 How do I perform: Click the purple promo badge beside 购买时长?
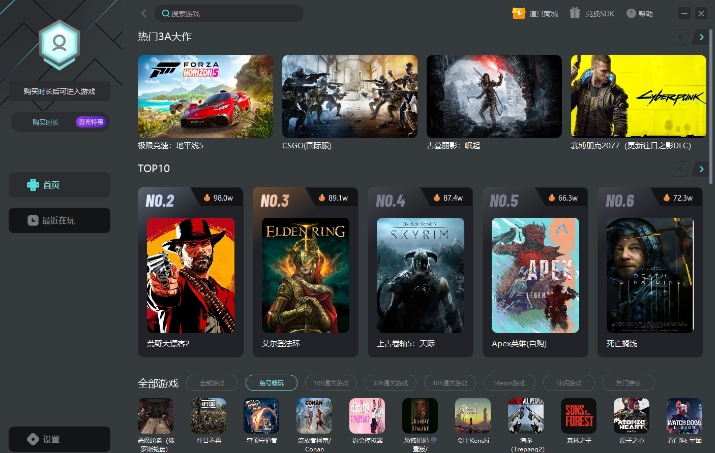click(x=91, y=122)
